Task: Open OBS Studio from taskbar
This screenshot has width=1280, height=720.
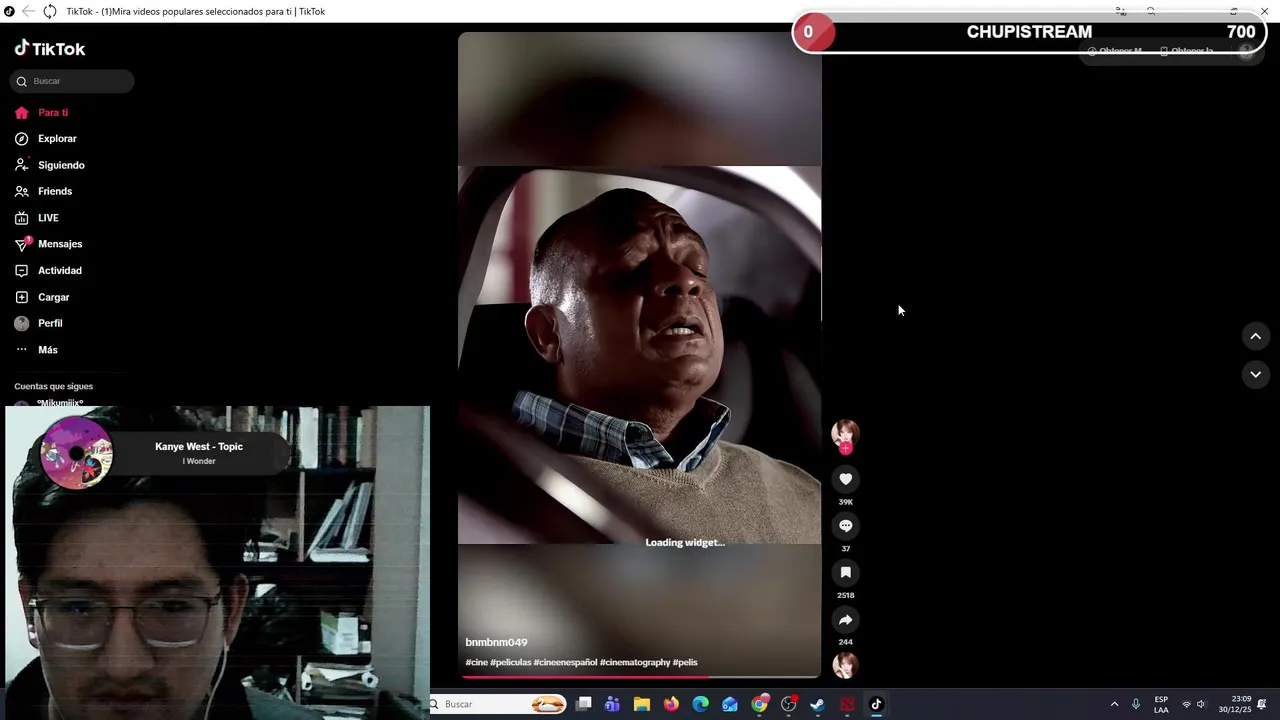Action: click(789, 704)
